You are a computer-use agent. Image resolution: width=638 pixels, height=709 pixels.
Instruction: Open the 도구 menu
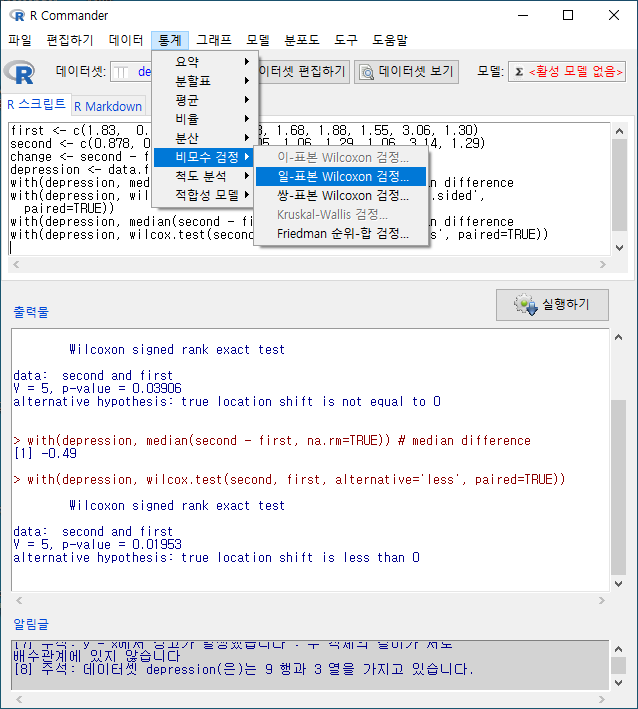[345, 40]
